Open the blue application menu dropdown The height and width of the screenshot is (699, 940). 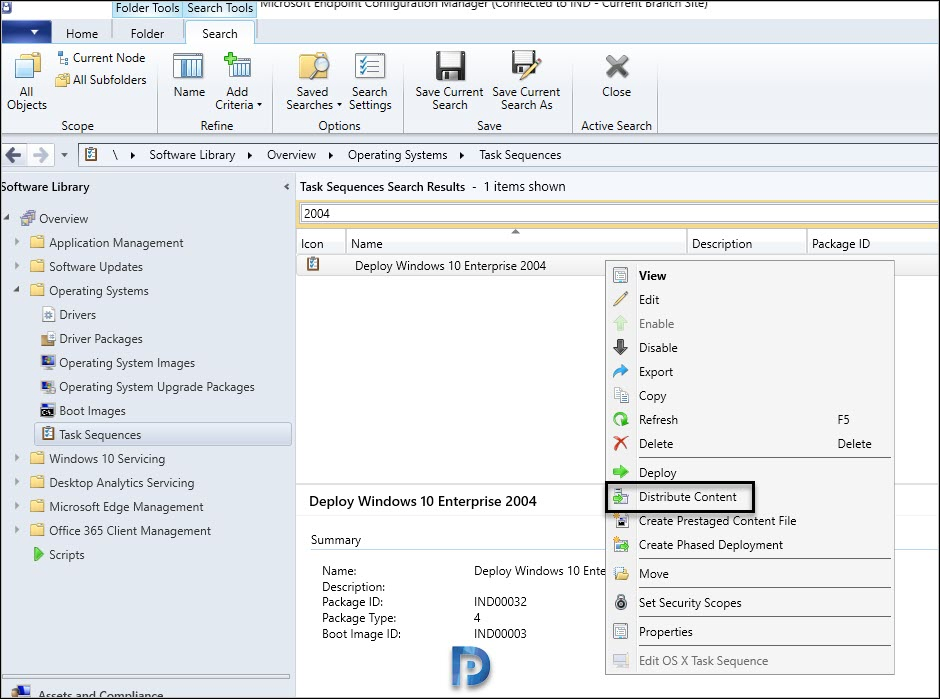26,32
